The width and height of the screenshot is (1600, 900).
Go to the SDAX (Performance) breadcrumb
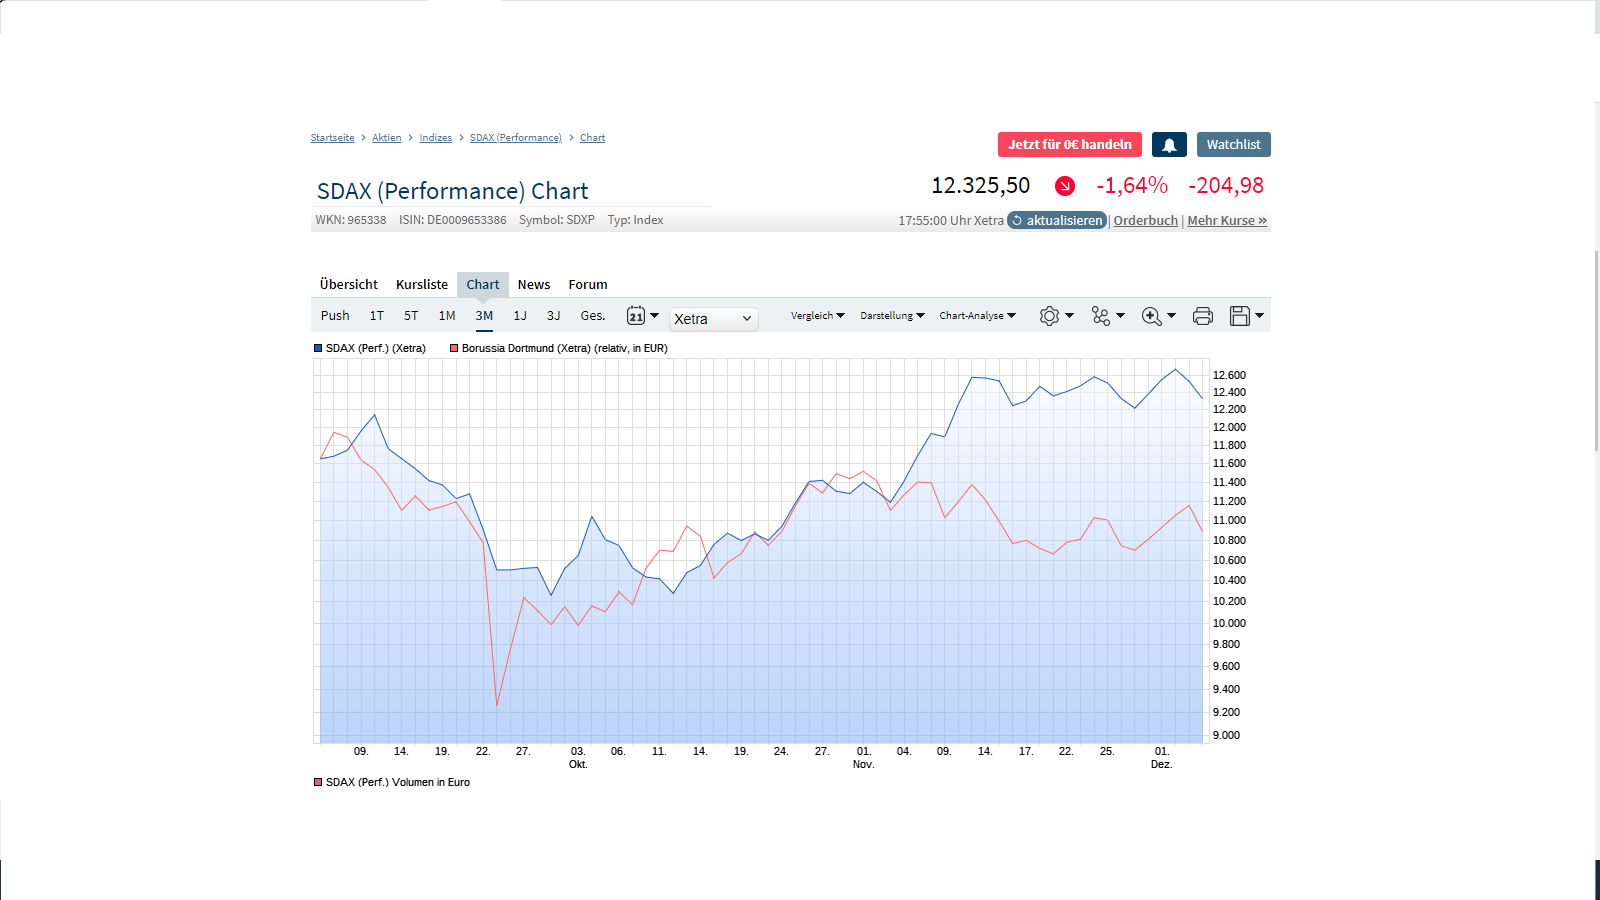coord(516,138)
